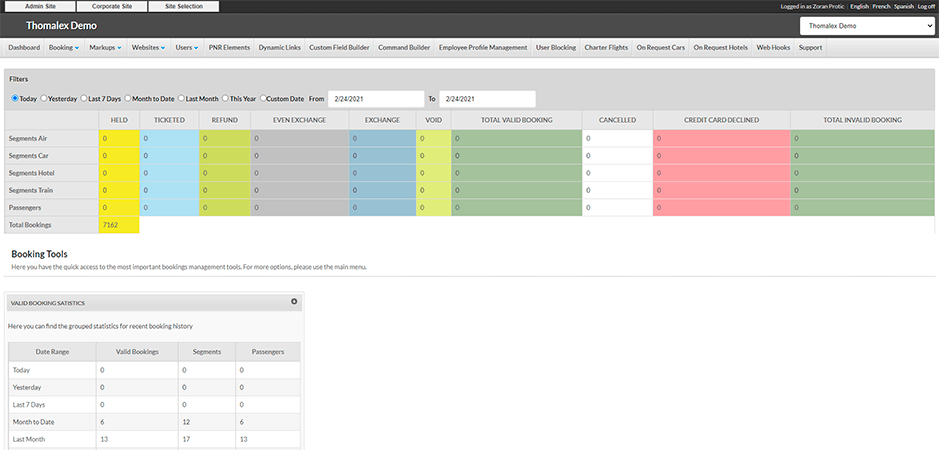
Task: Open the Custom Field Builder page
Action: pos(339,47)
